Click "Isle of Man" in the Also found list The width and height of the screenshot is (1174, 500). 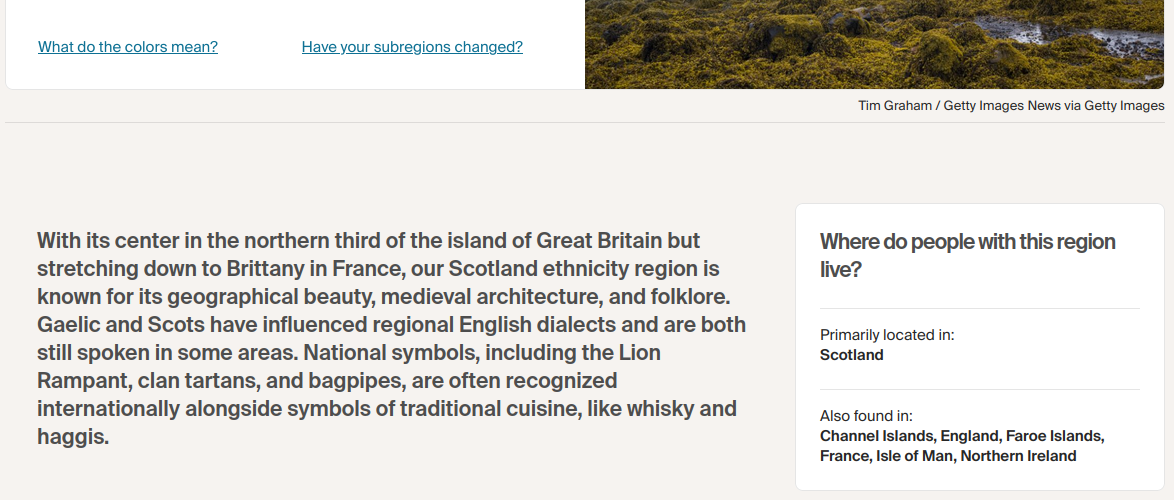point(915,456)
